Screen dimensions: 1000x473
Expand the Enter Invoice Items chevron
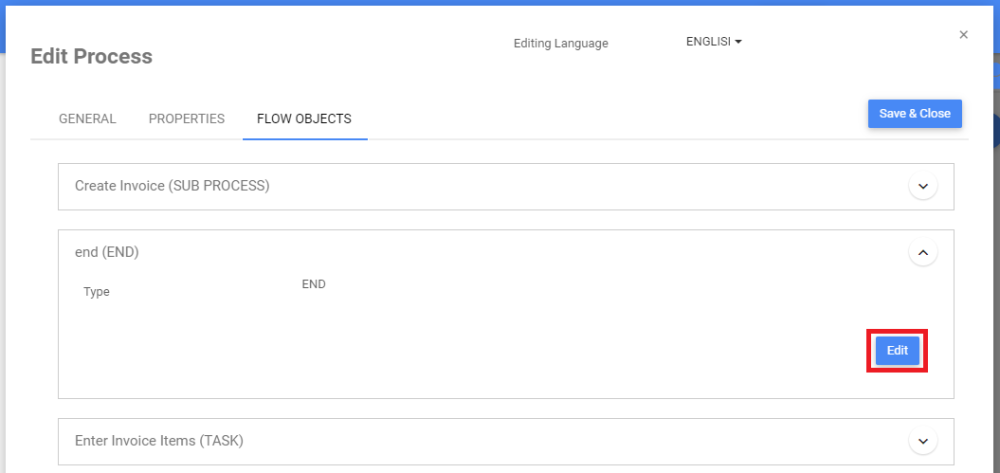coord(922,440)
